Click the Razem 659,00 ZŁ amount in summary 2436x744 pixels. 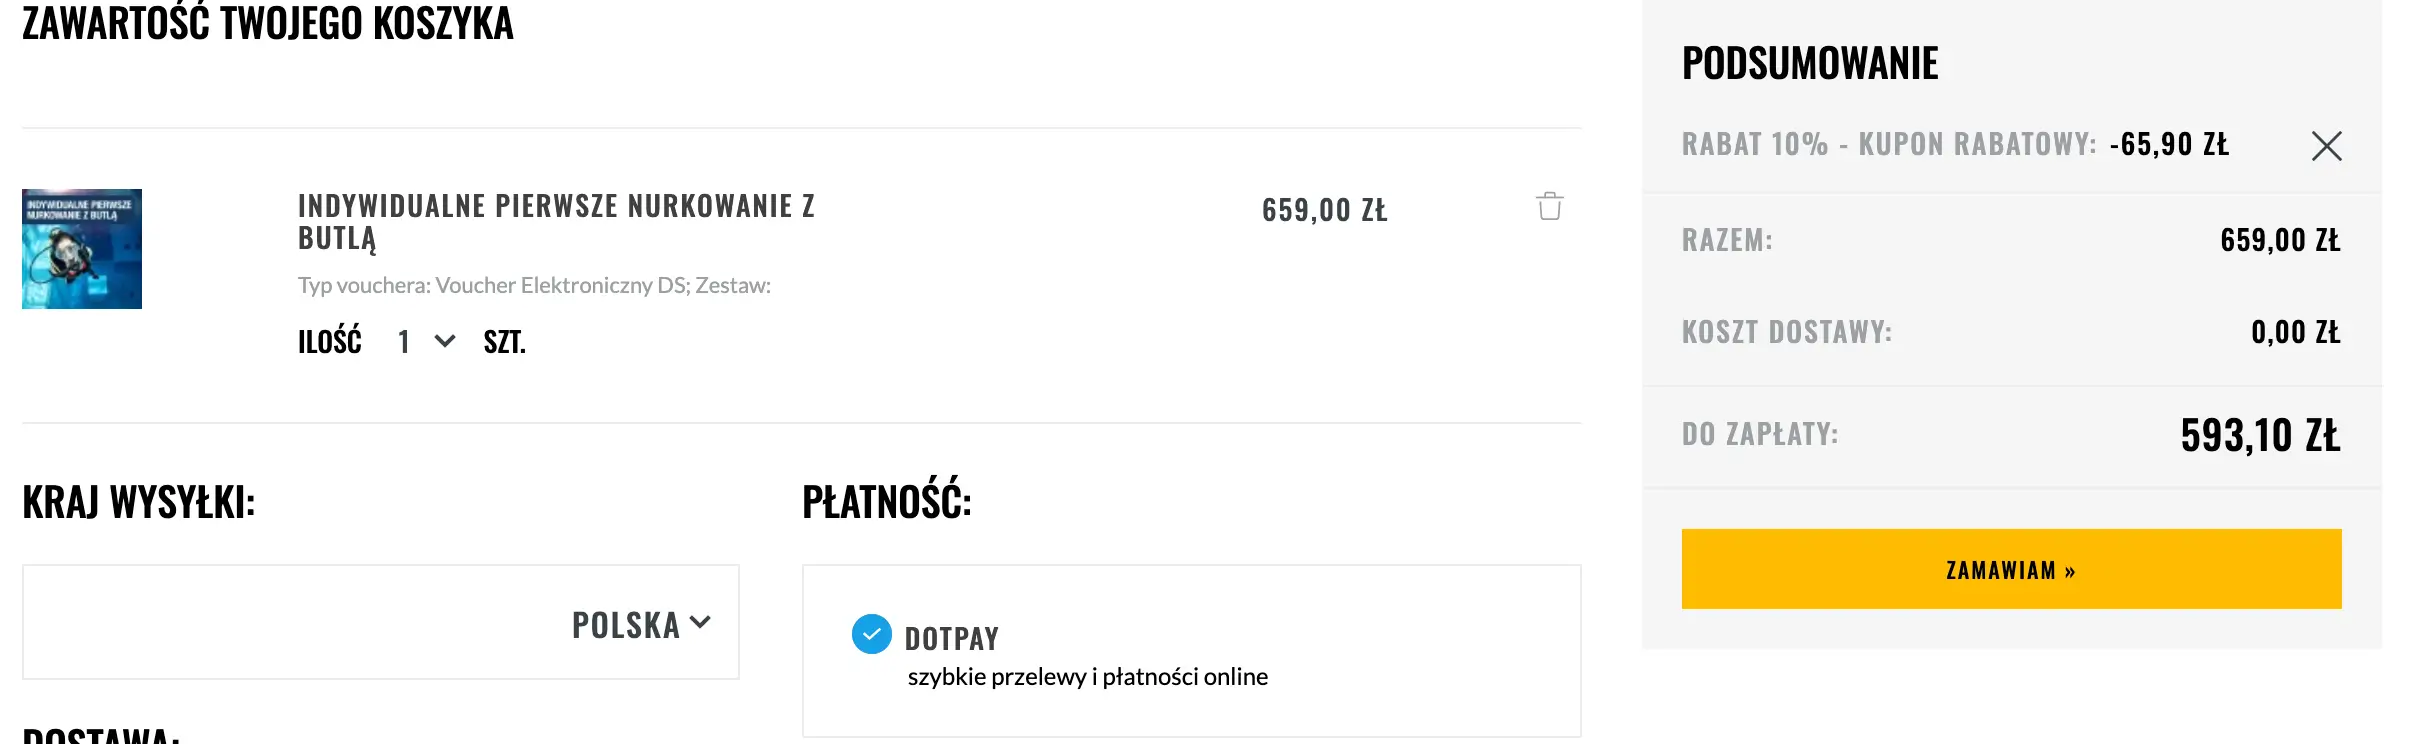2280,240
